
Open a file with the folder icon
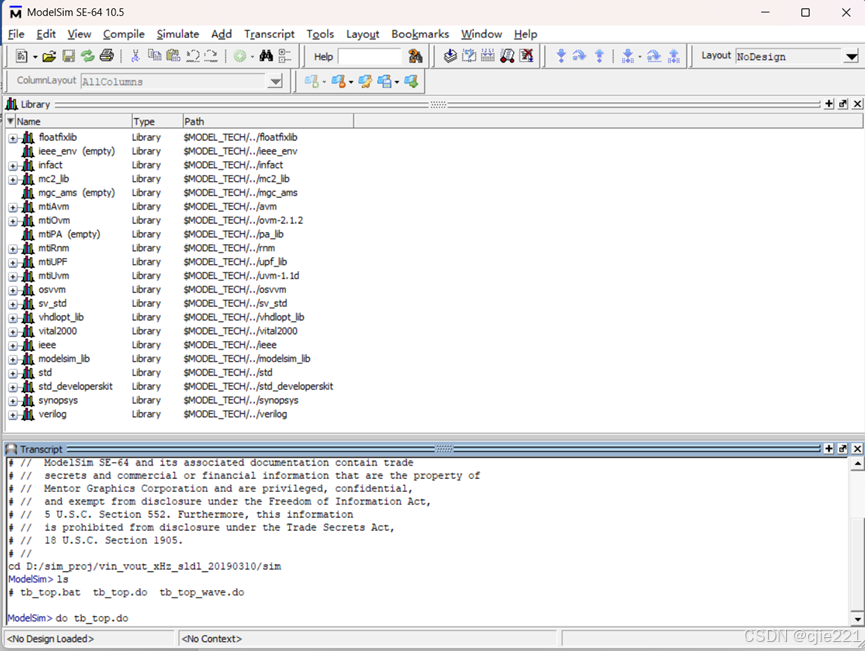click(49, 56)
